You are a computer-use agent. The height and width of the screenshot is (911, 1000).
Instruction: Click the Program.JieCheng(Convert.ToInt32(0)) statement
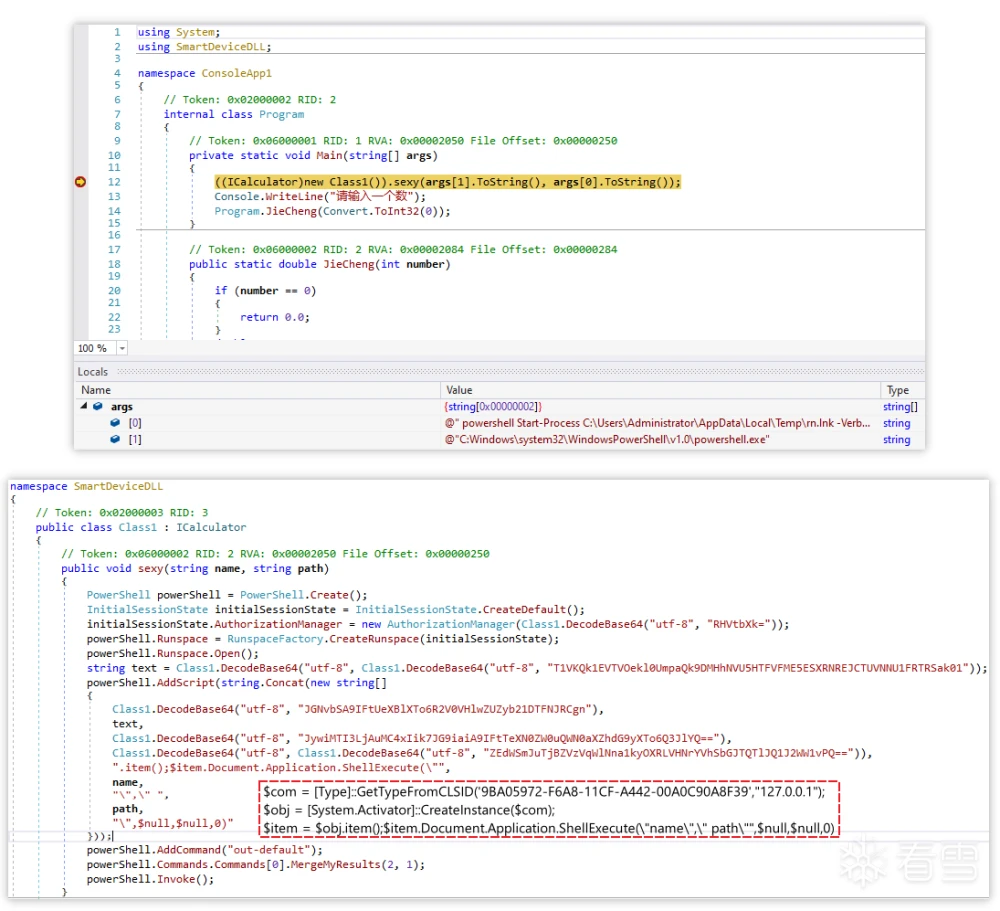(x=332, y=211)
